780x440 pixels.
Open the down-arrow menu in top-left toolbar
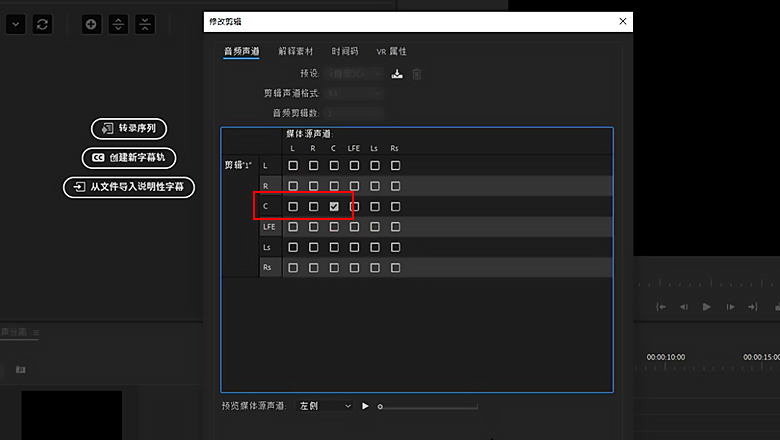point(15,24)
